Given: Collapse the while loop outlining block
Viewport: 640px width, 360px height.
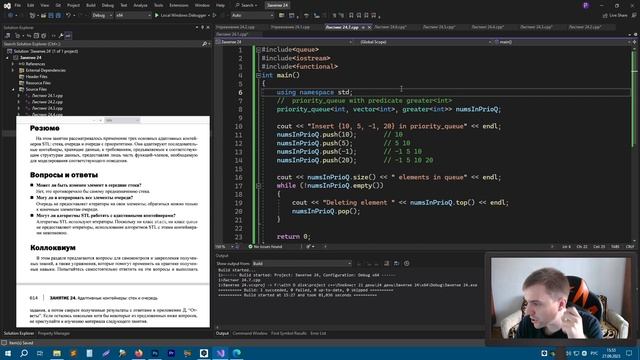Looking at the screenshot, I should click(x=258, y=186).
